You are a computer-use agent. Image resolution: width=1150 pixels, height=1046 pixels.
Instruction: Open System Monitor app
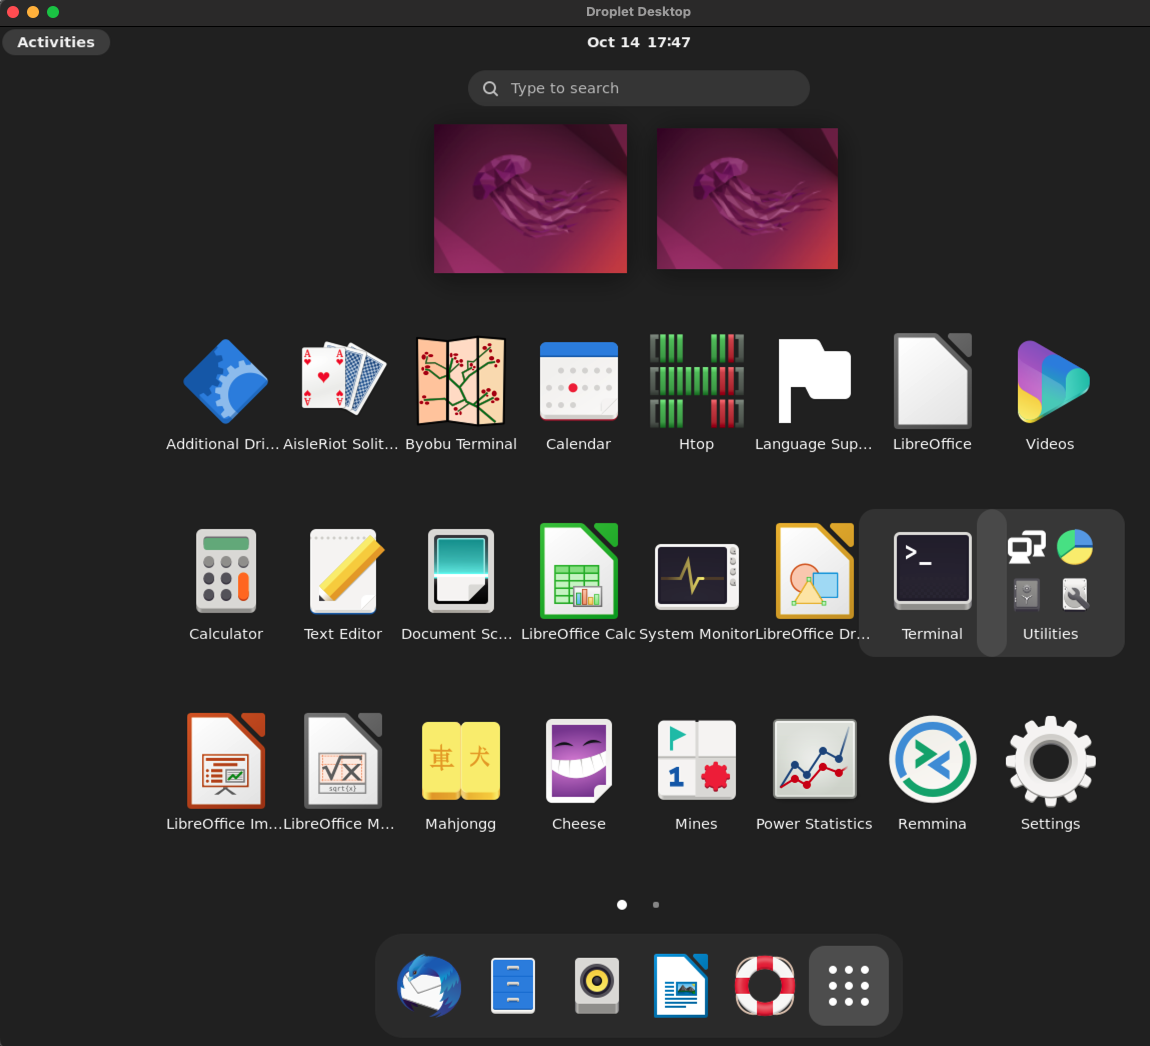pyautogui.click(x=696, y=575)
